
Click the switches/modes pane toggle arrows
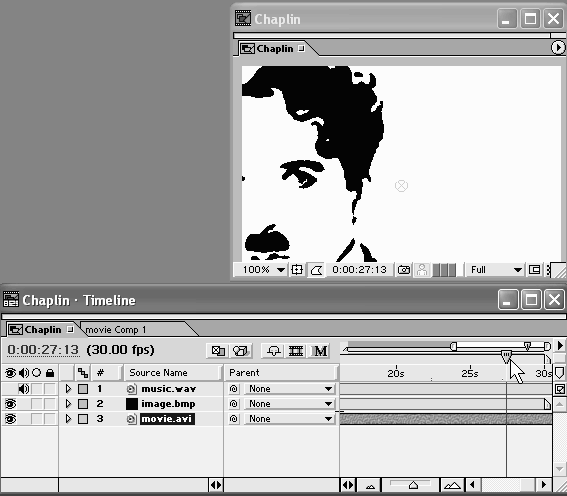tap(216, 485)
